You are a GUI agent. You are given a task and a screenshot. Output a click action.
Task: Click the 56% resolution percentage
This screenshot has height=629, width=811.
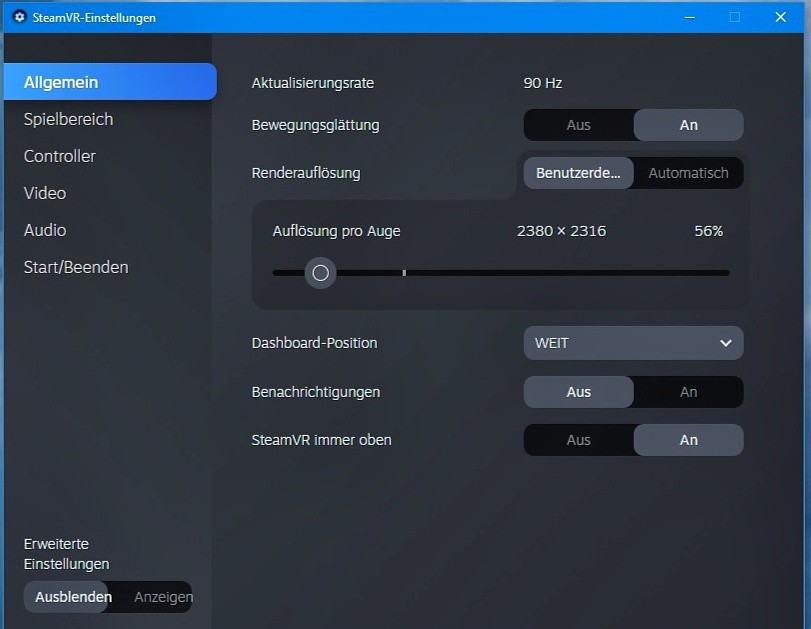[709, 231]
